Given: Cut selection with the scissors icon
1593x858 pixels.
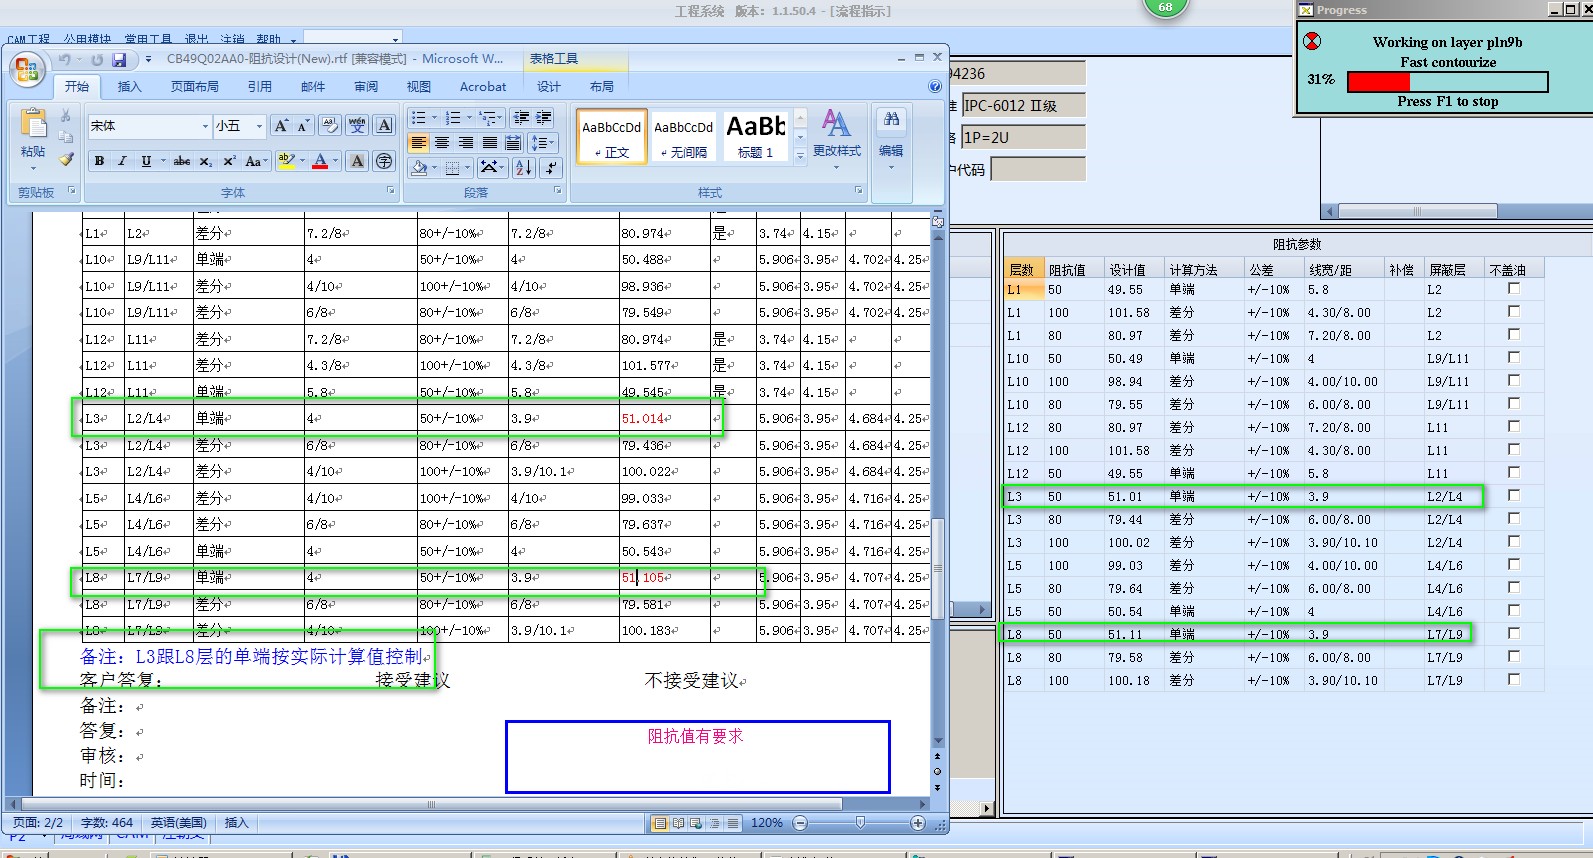Looking at the screenshot, I should 66,115.
